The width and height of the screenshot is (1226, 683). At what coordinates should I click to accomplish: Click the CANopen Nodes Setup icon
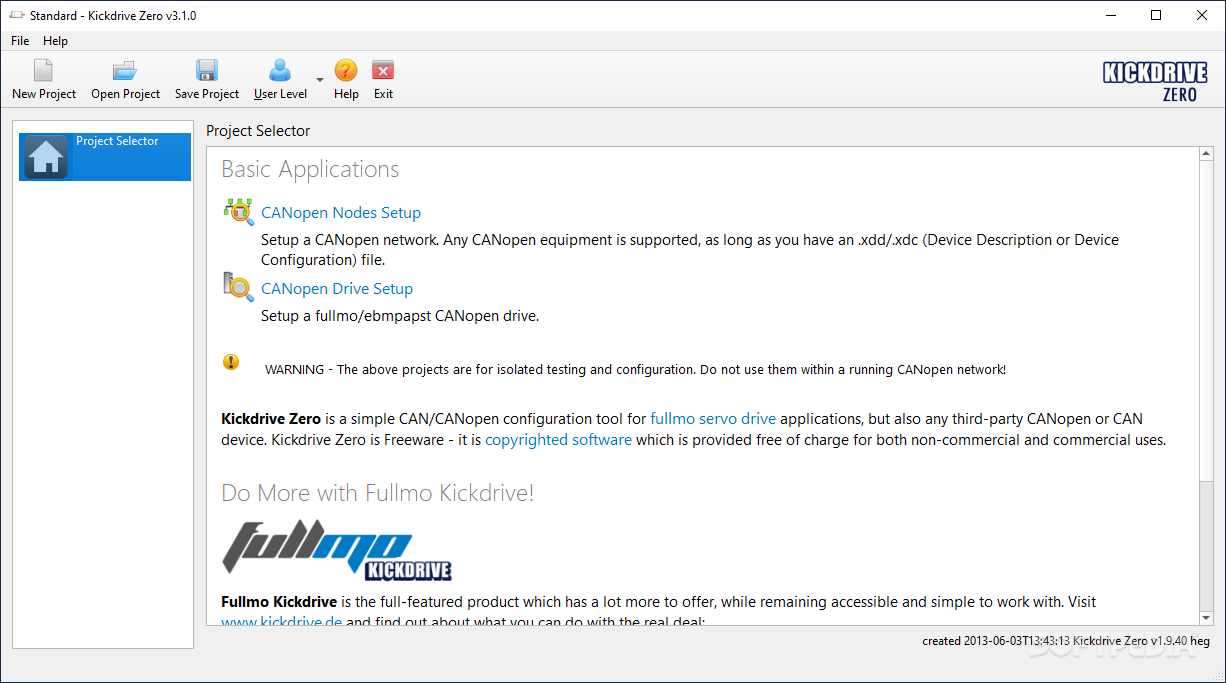pyautogui.click(x=238, y=211)
